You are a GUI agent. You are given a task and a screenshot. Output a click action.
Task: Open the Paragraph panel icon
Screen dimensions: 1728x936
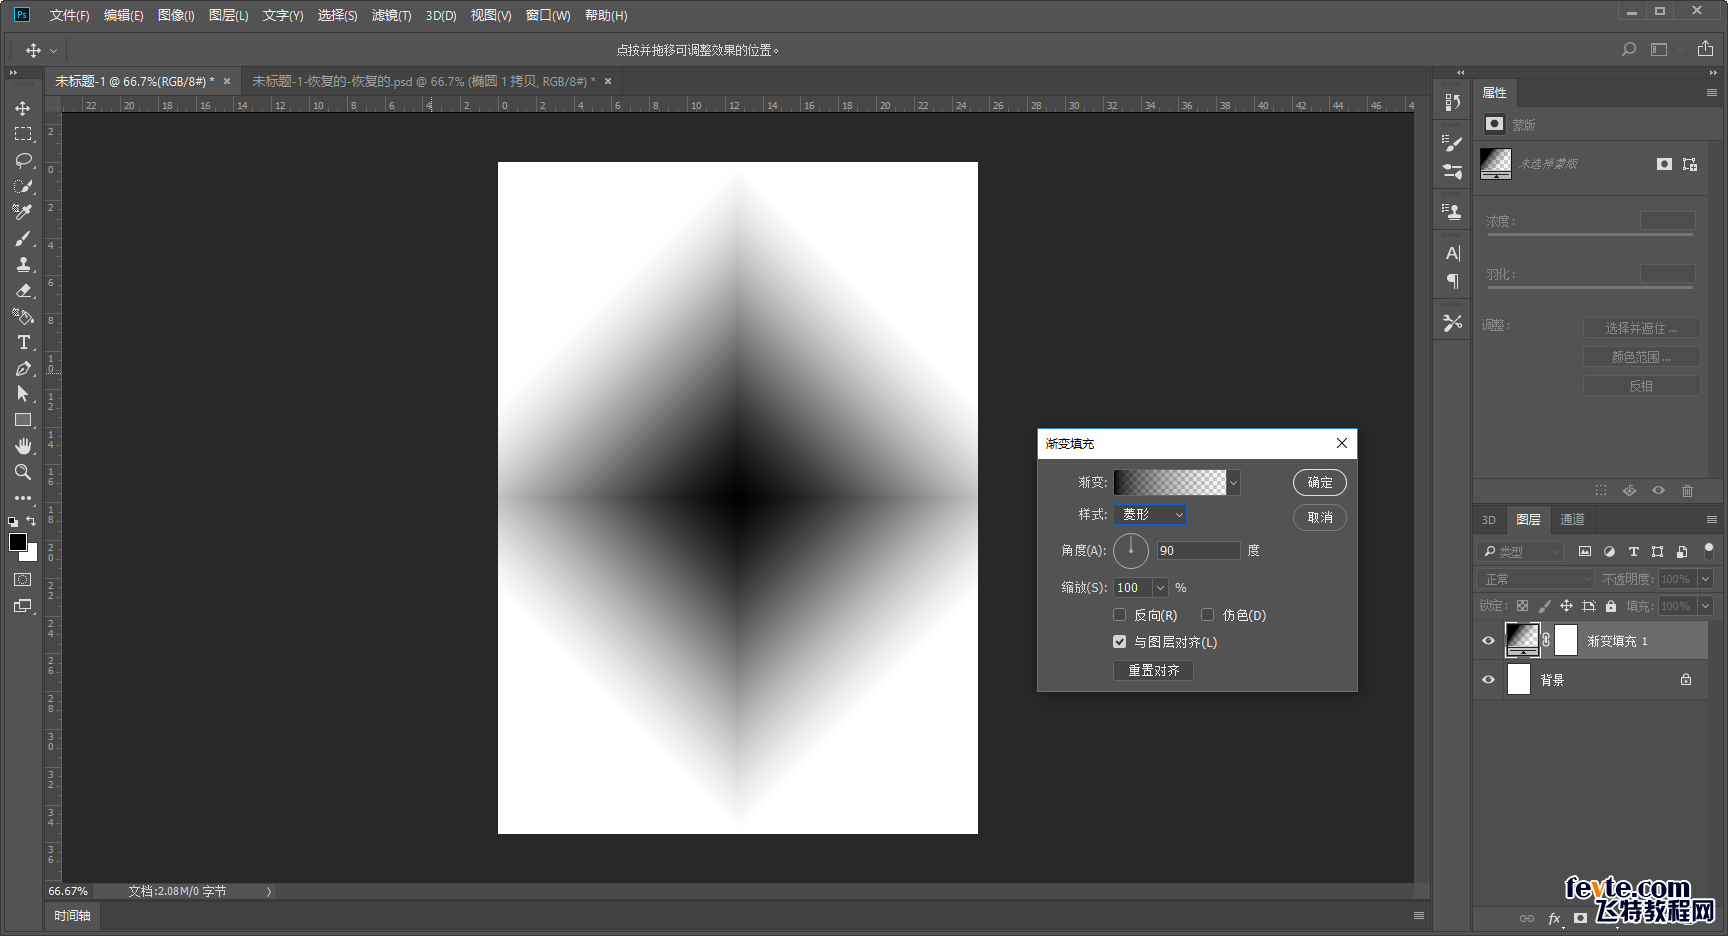[x=1453, y=282]
